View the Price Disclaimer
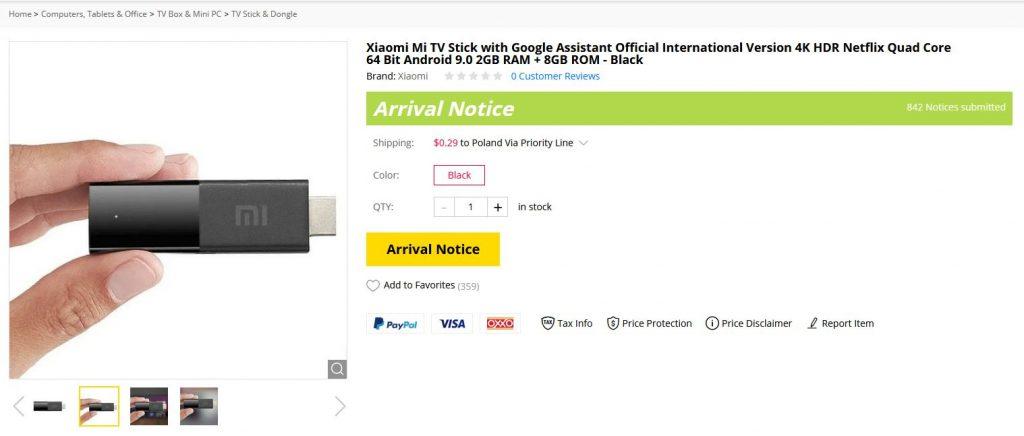Viewport: 1024px width, 436px height. coord(749,323)
